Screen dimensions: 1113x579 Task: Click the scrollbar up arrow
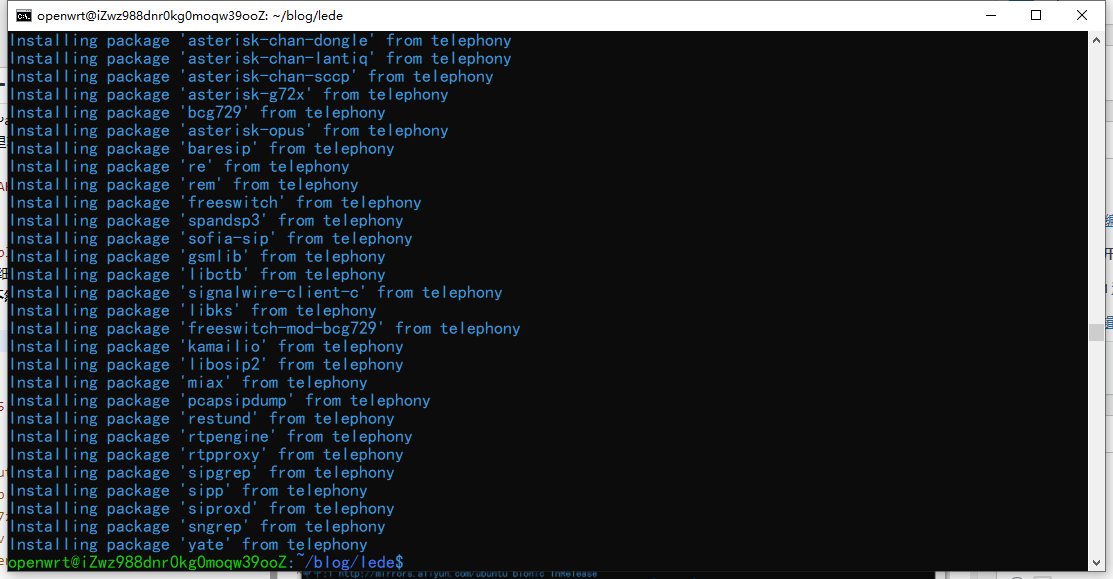point(1096,40)
